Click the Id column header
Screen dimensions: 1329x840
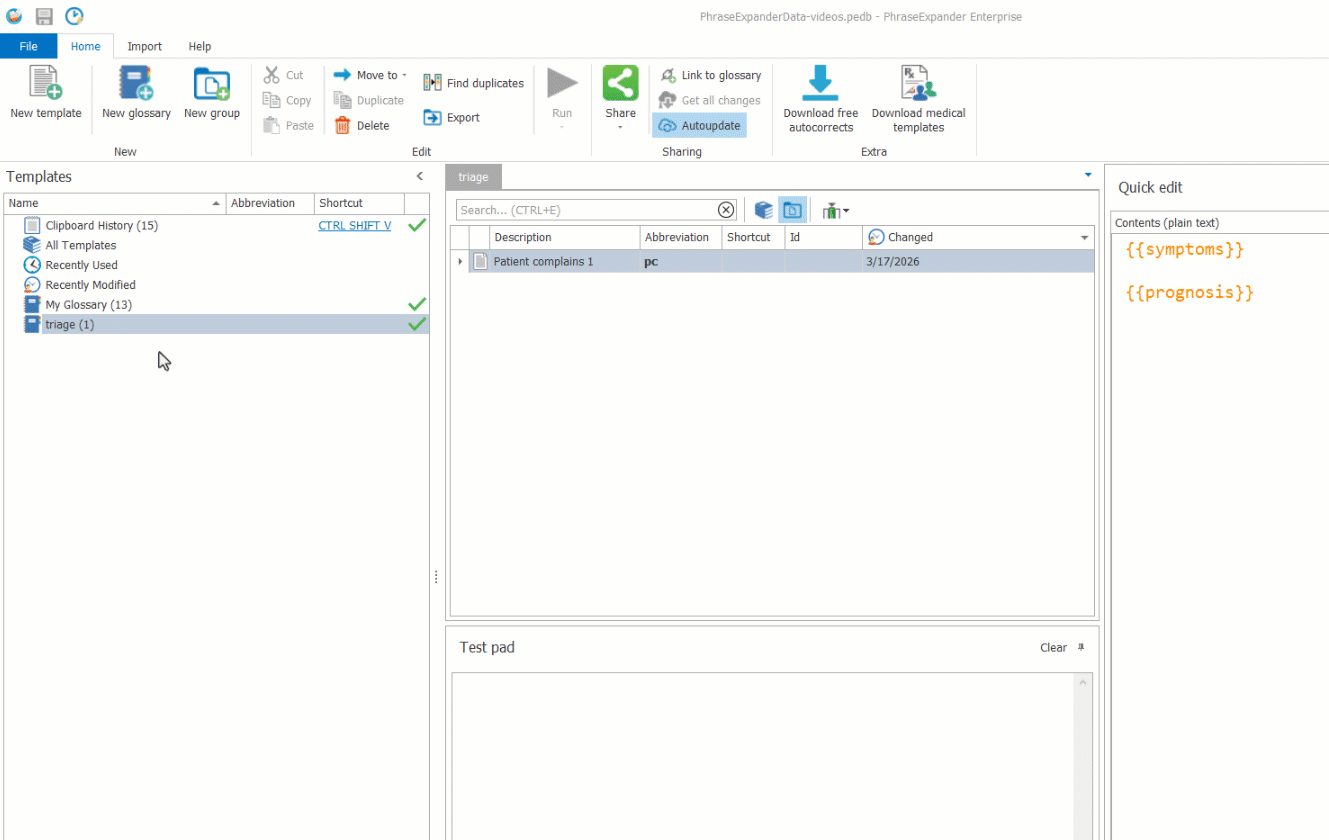coord(823,238)
